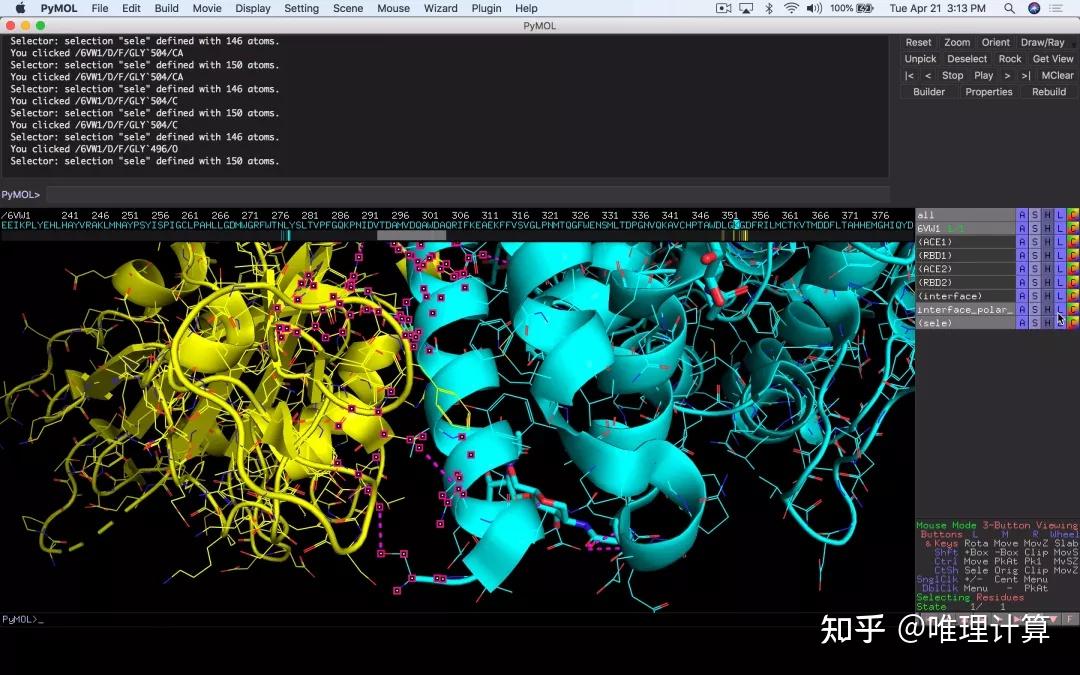Open Label (L) menu for all
Viewport: 1080px width, 675px height.
coord(1060,215)
